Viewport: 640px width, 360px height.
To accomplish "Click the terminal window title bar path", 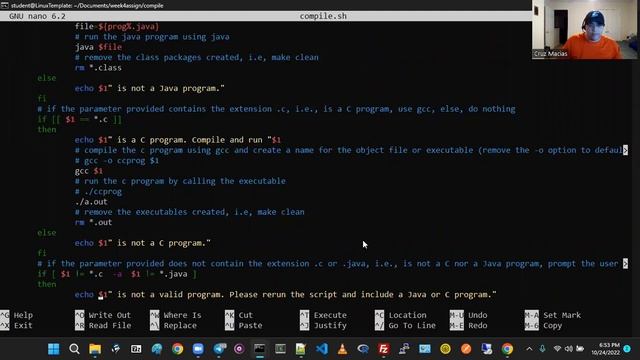I will pos(87,5).
